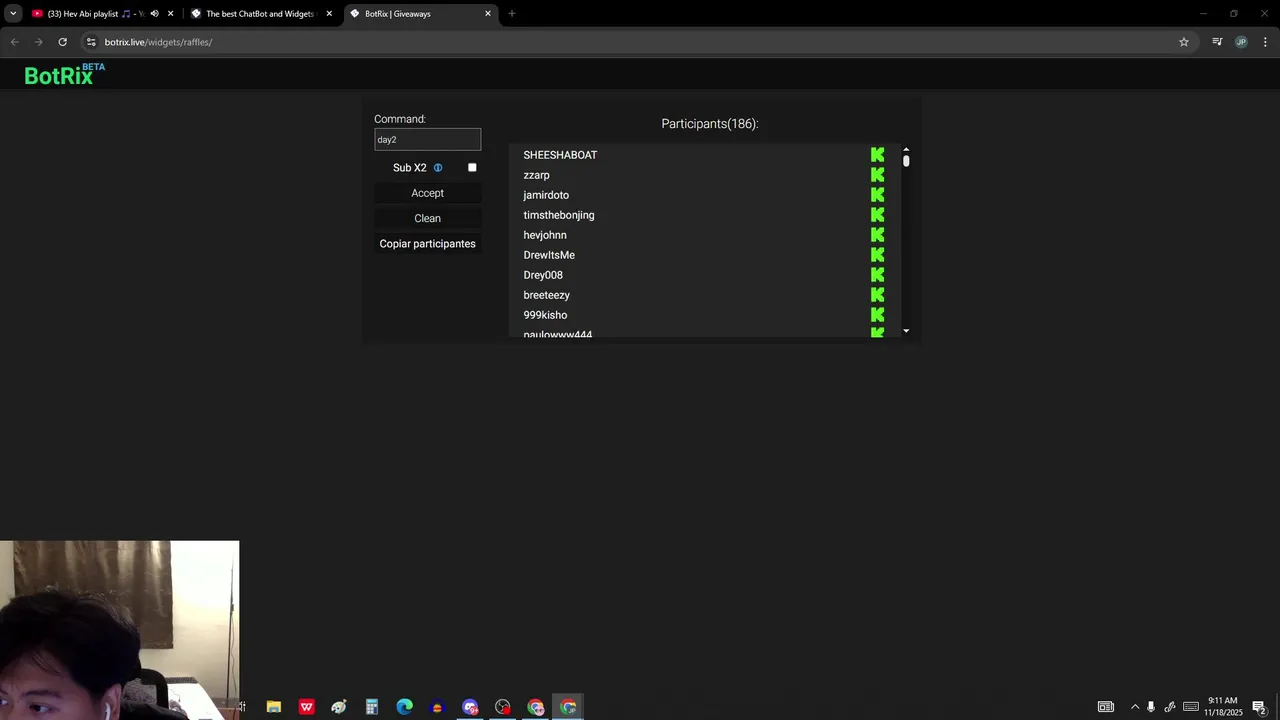Click participant name Drey008
The width and height of the screenshot is (1280, 720).
pos(543,275)
